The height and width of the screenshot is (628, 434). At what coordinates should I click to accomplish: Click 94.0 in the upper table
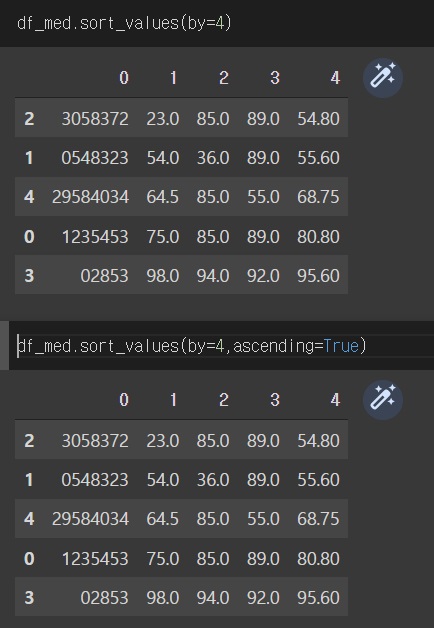coord(213,276)
